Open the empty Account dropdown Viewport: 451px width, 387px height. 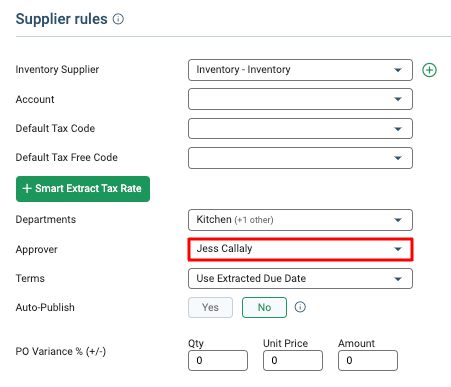coord(300,99)
